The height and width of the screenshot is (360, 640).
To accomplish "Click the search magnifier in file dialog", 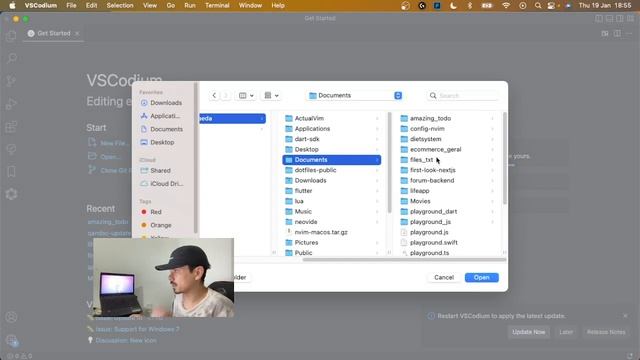I will pyautogui.click(x=433, y=96).
